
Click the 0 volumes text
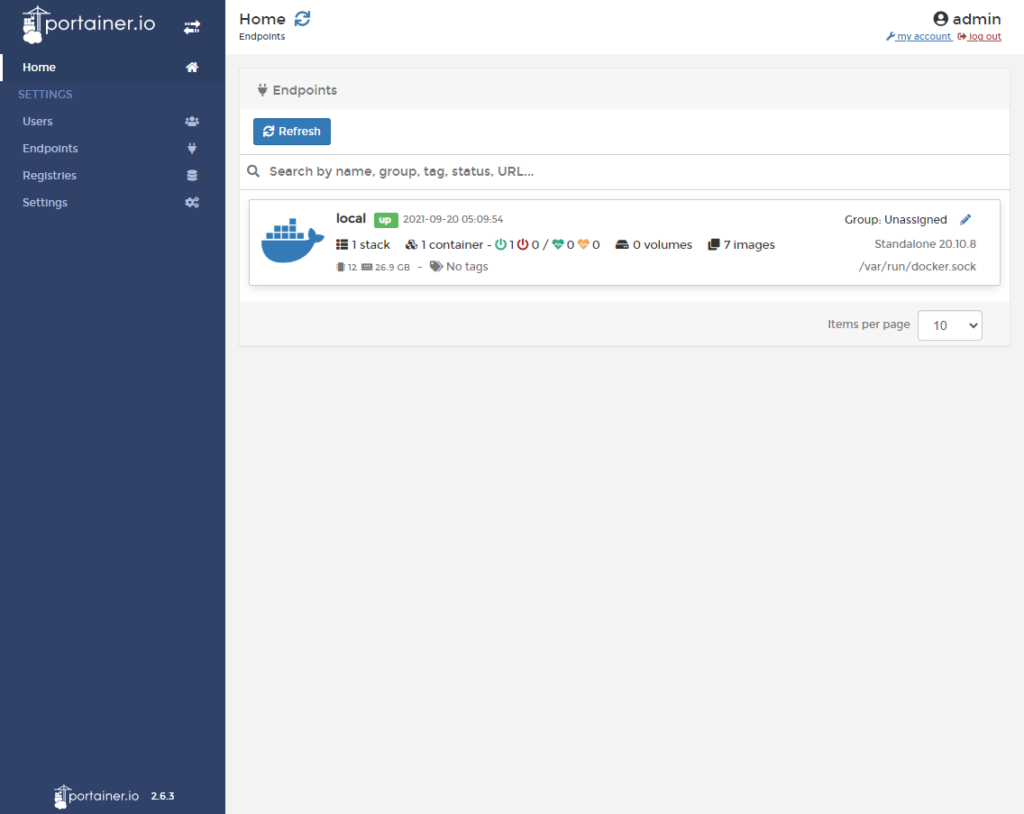point(662,244)
